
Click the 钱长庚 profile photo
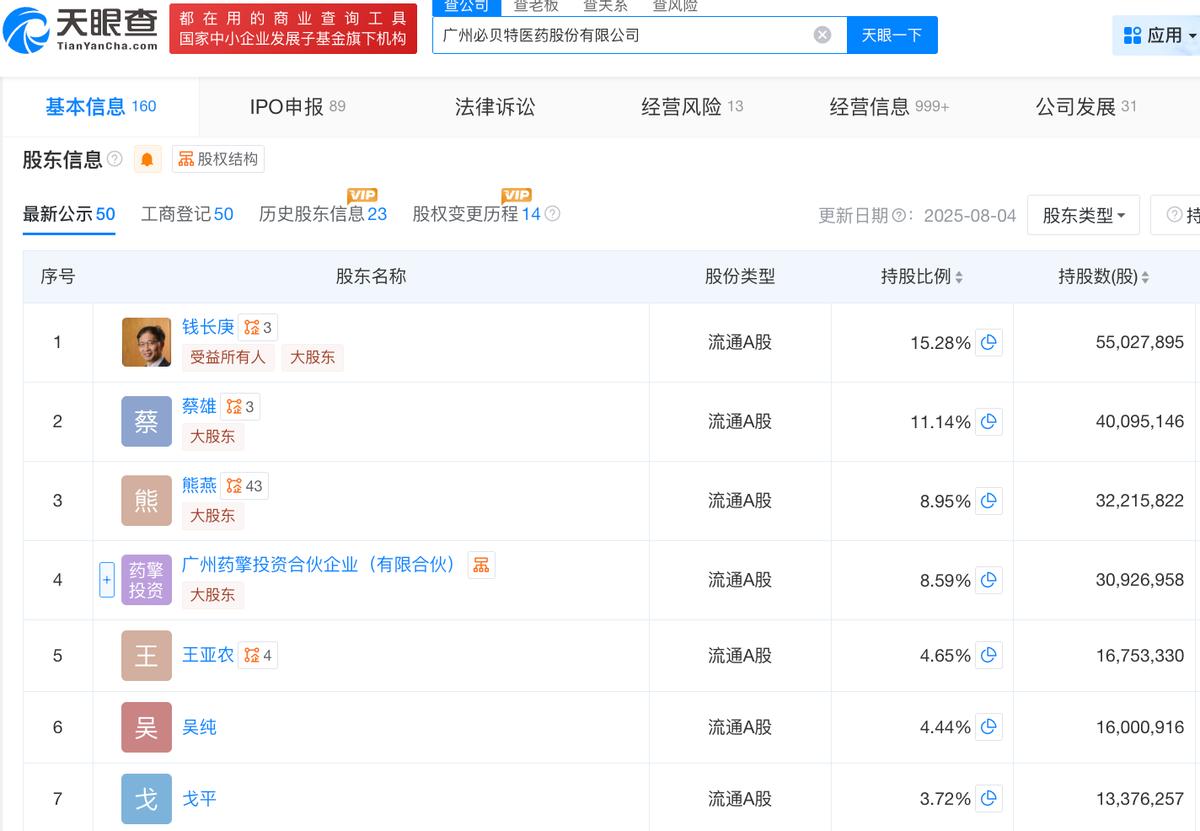coord(146,342)
